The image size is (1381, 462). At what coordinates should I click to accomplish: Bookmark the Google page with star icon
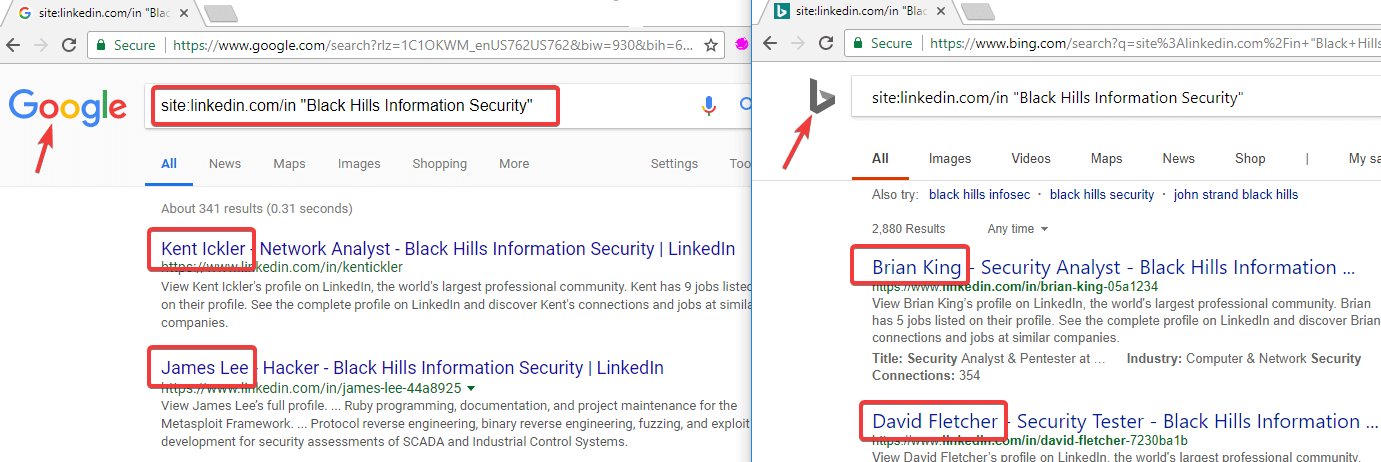[x=711, y=45]
